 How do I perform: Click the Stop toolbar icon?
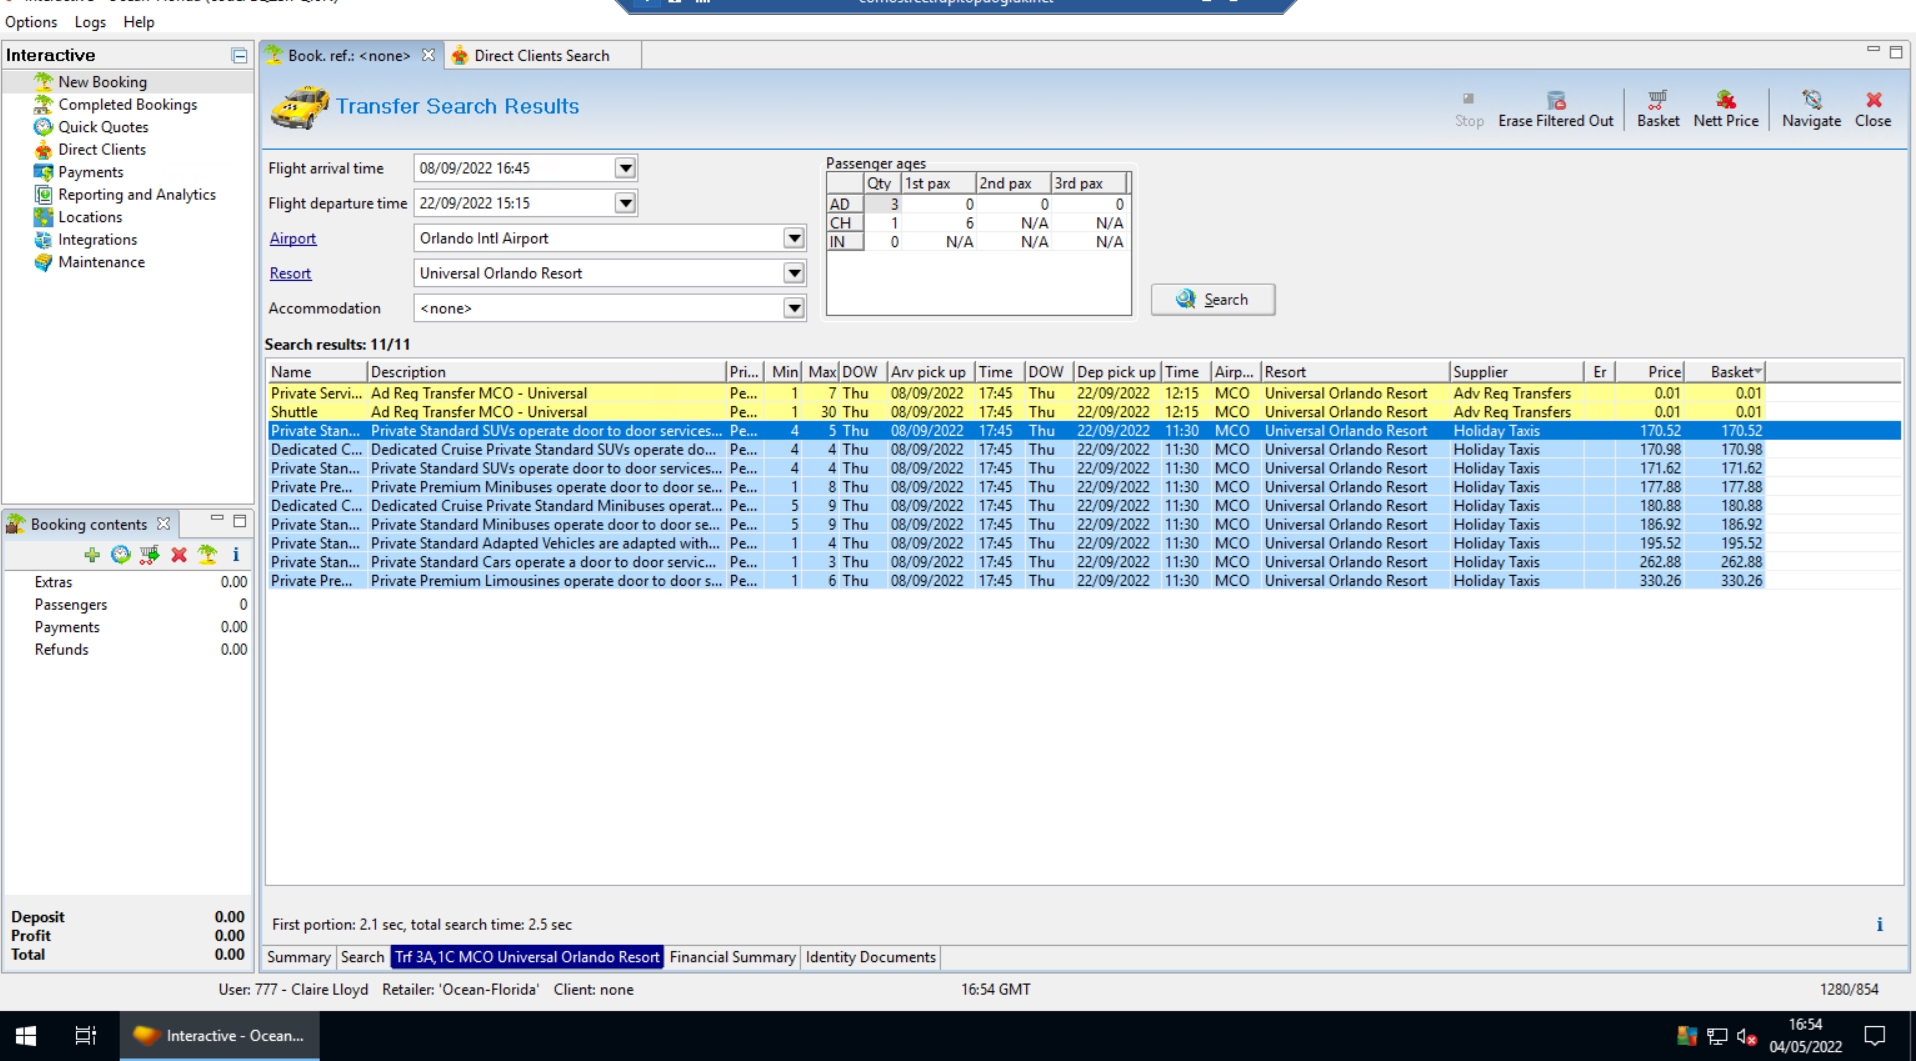click(1469, 109)
